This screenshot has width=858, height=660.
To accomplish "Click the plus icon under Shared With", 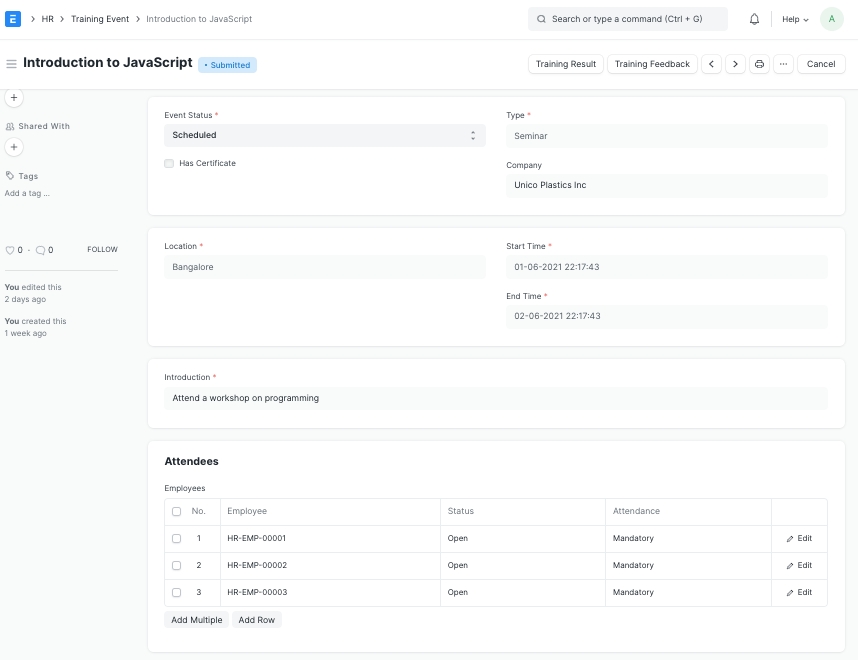I will [x=14, y=147].
